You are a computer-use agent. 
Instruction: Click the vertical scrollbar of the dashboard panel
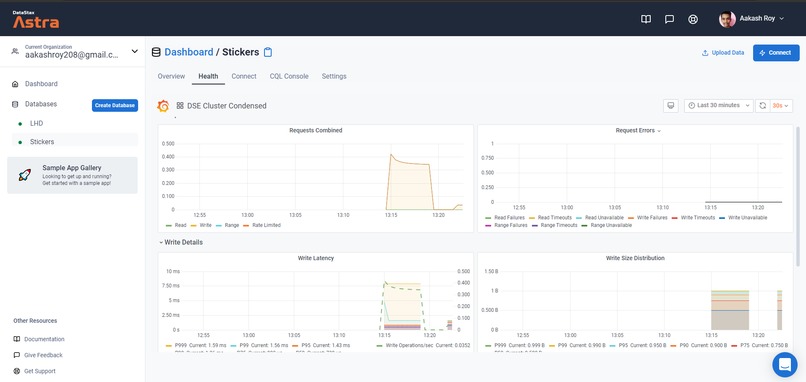click(x=797, y=195)
